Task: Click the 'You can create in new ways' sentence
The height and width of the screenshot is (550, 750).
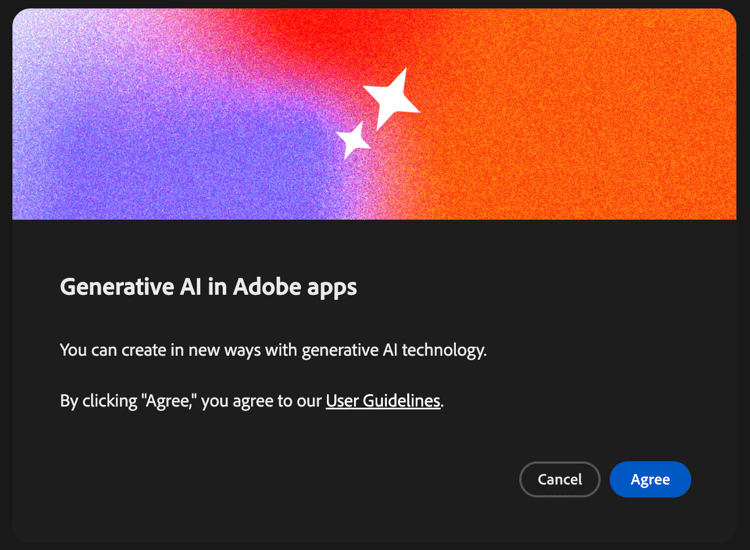Action: coord(273,350)
